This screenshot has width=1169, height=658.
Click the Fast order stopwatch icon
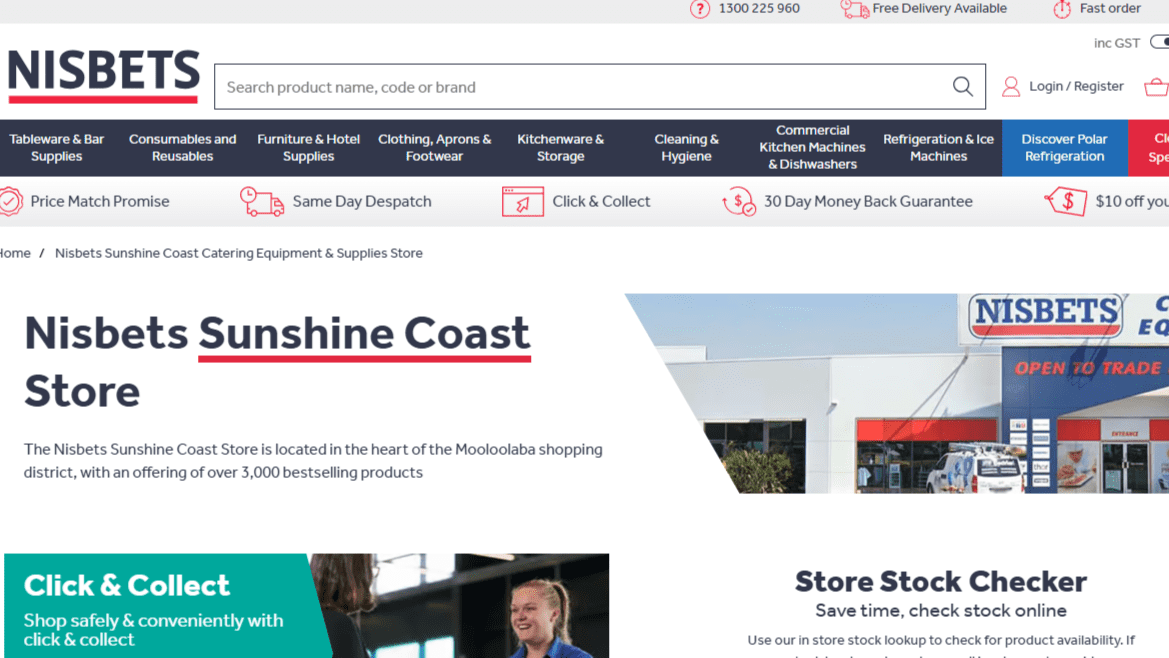[1062, 9]
